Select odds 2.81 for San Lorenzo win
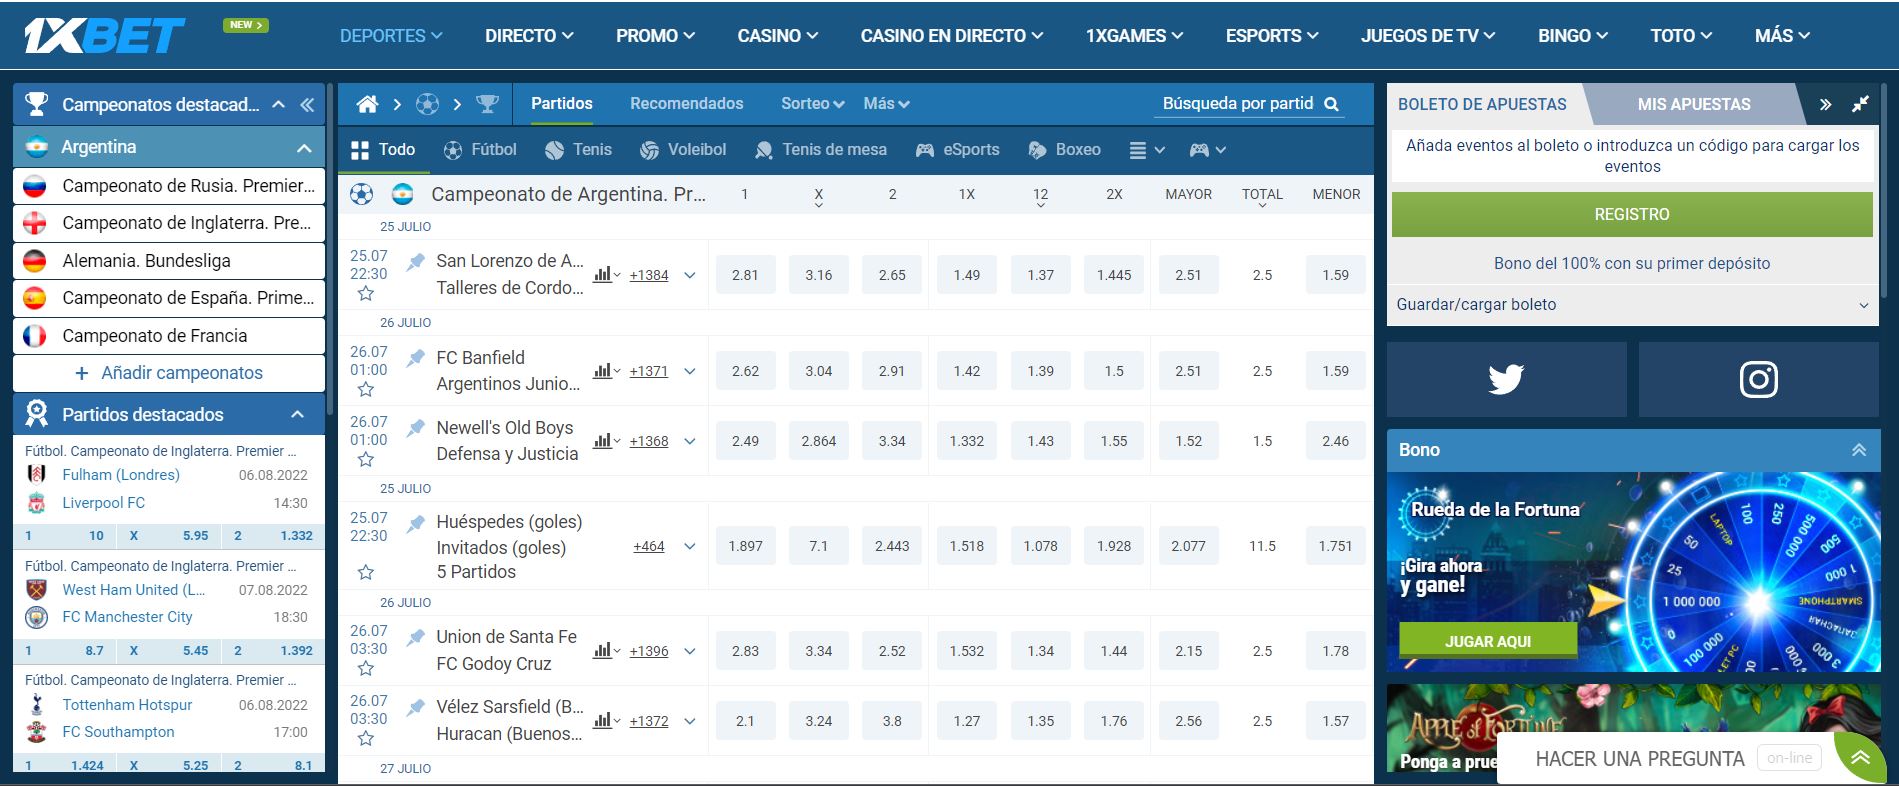Screen dimensions: 1899x786 [745, 275]
